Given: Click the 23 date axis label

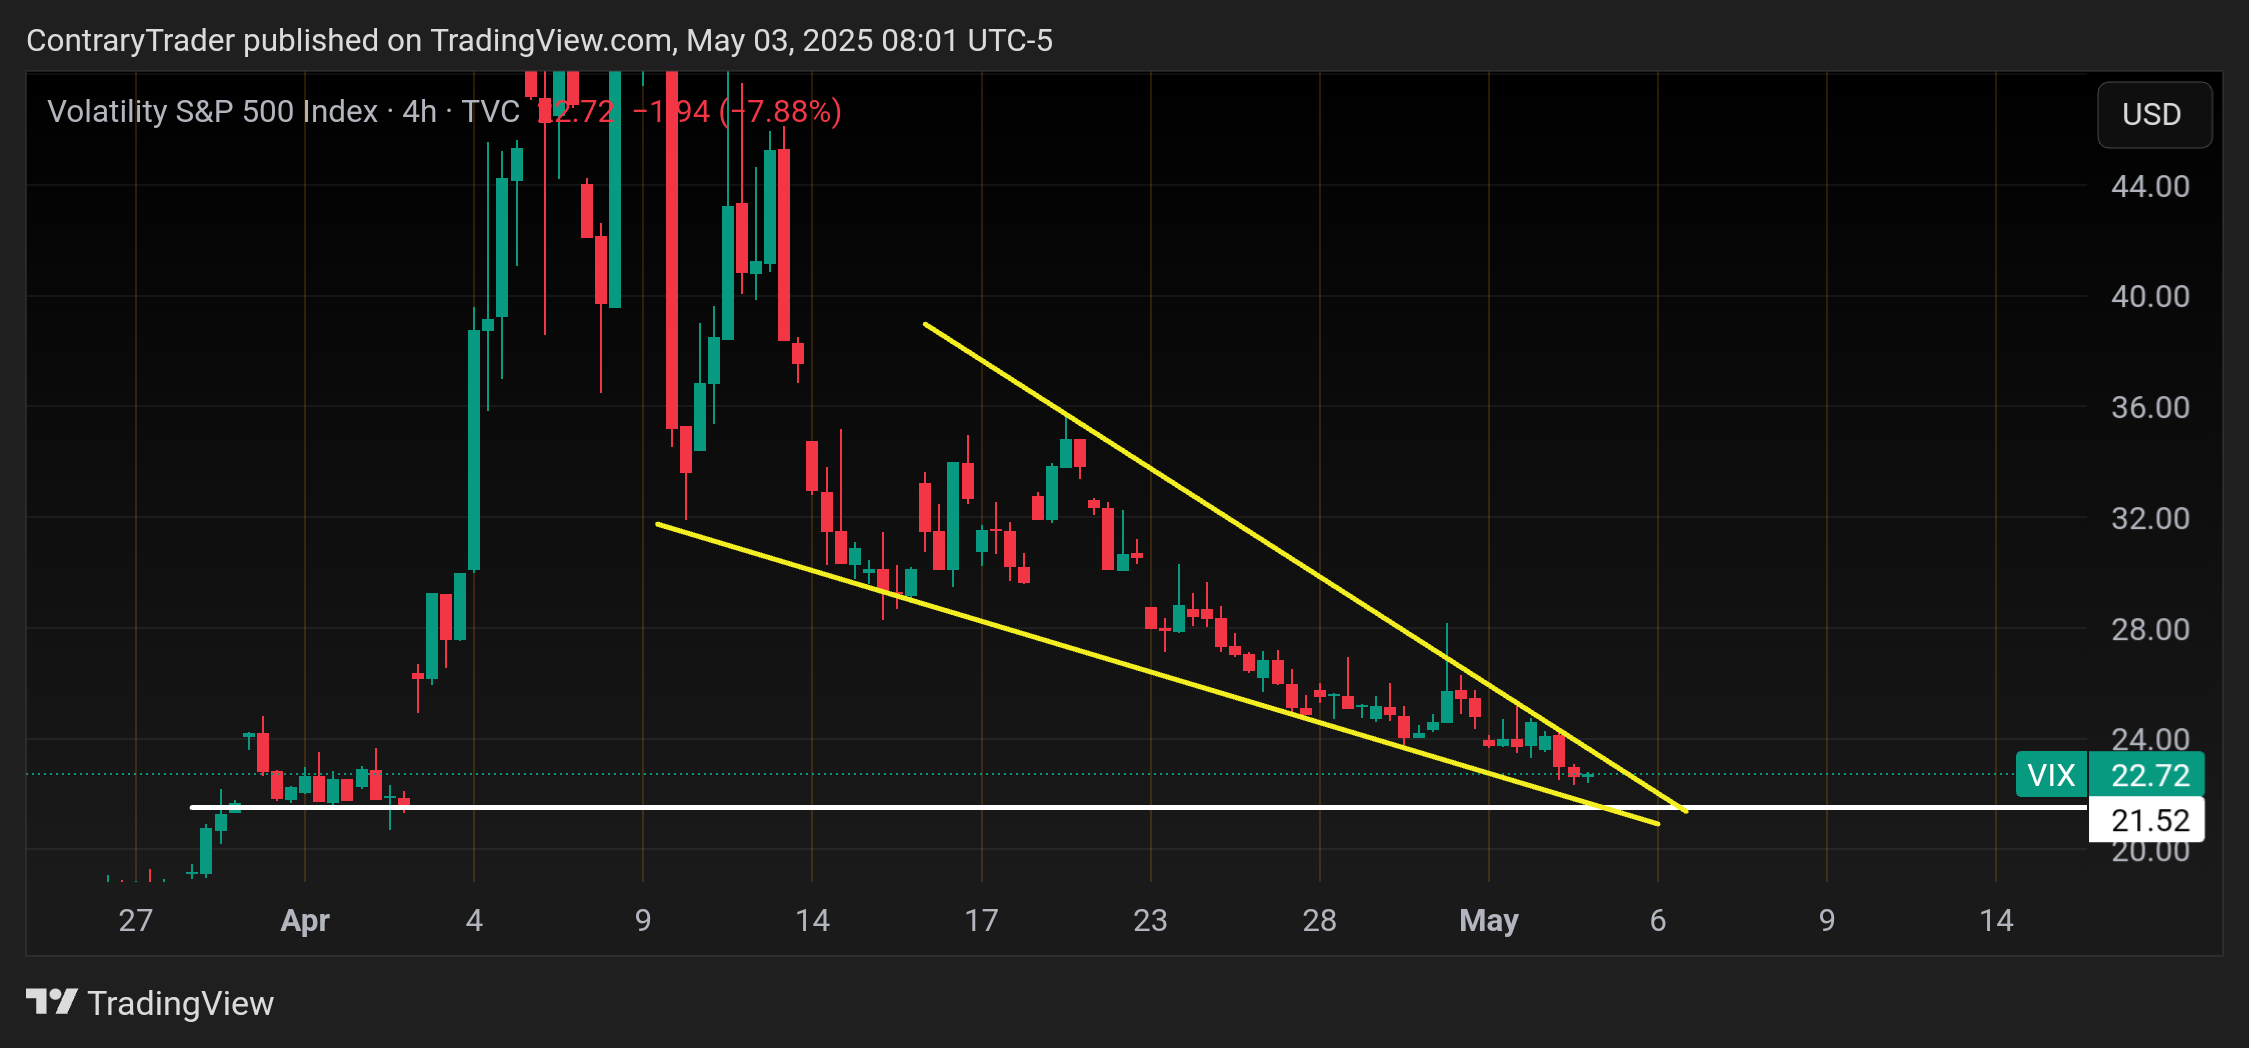Looking at the screenshot, I should [x=1150, y=920].
